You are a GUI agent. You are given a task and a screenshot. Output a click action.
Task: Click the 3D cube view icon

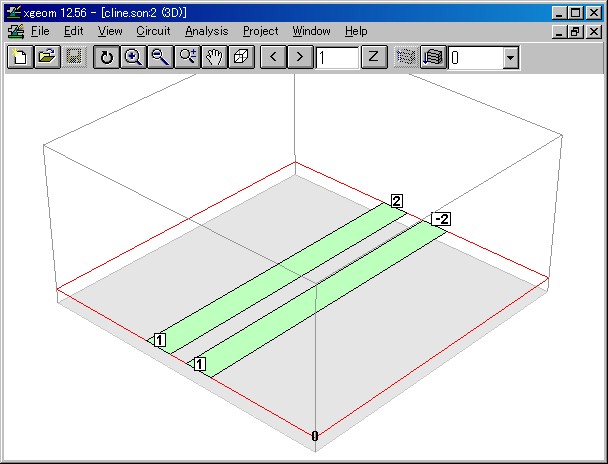click(242, 57)
